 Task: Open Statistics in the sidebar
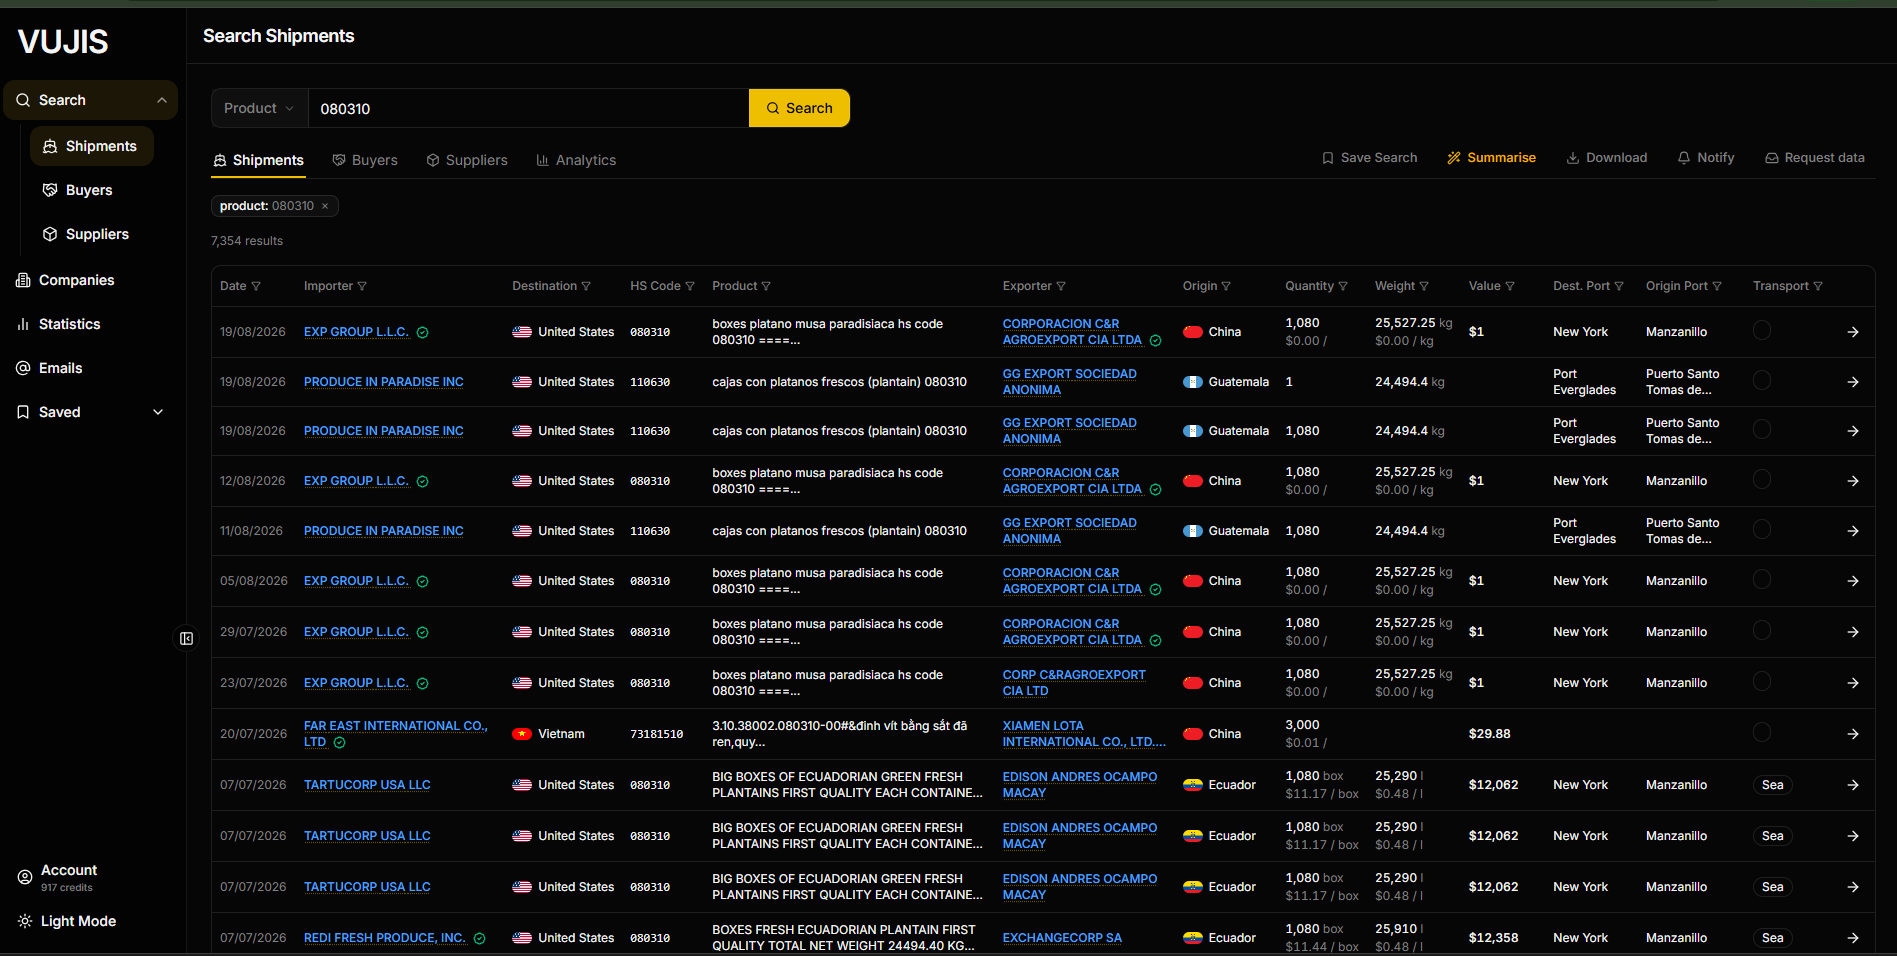pyautogui.click(x=70, y=324)
